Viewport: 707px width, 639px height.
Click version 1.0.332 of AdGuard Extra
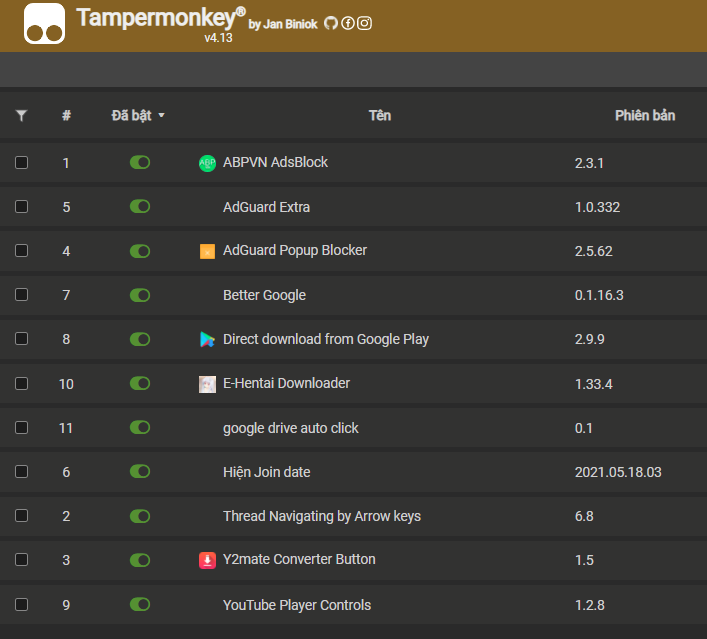[597, 207]
